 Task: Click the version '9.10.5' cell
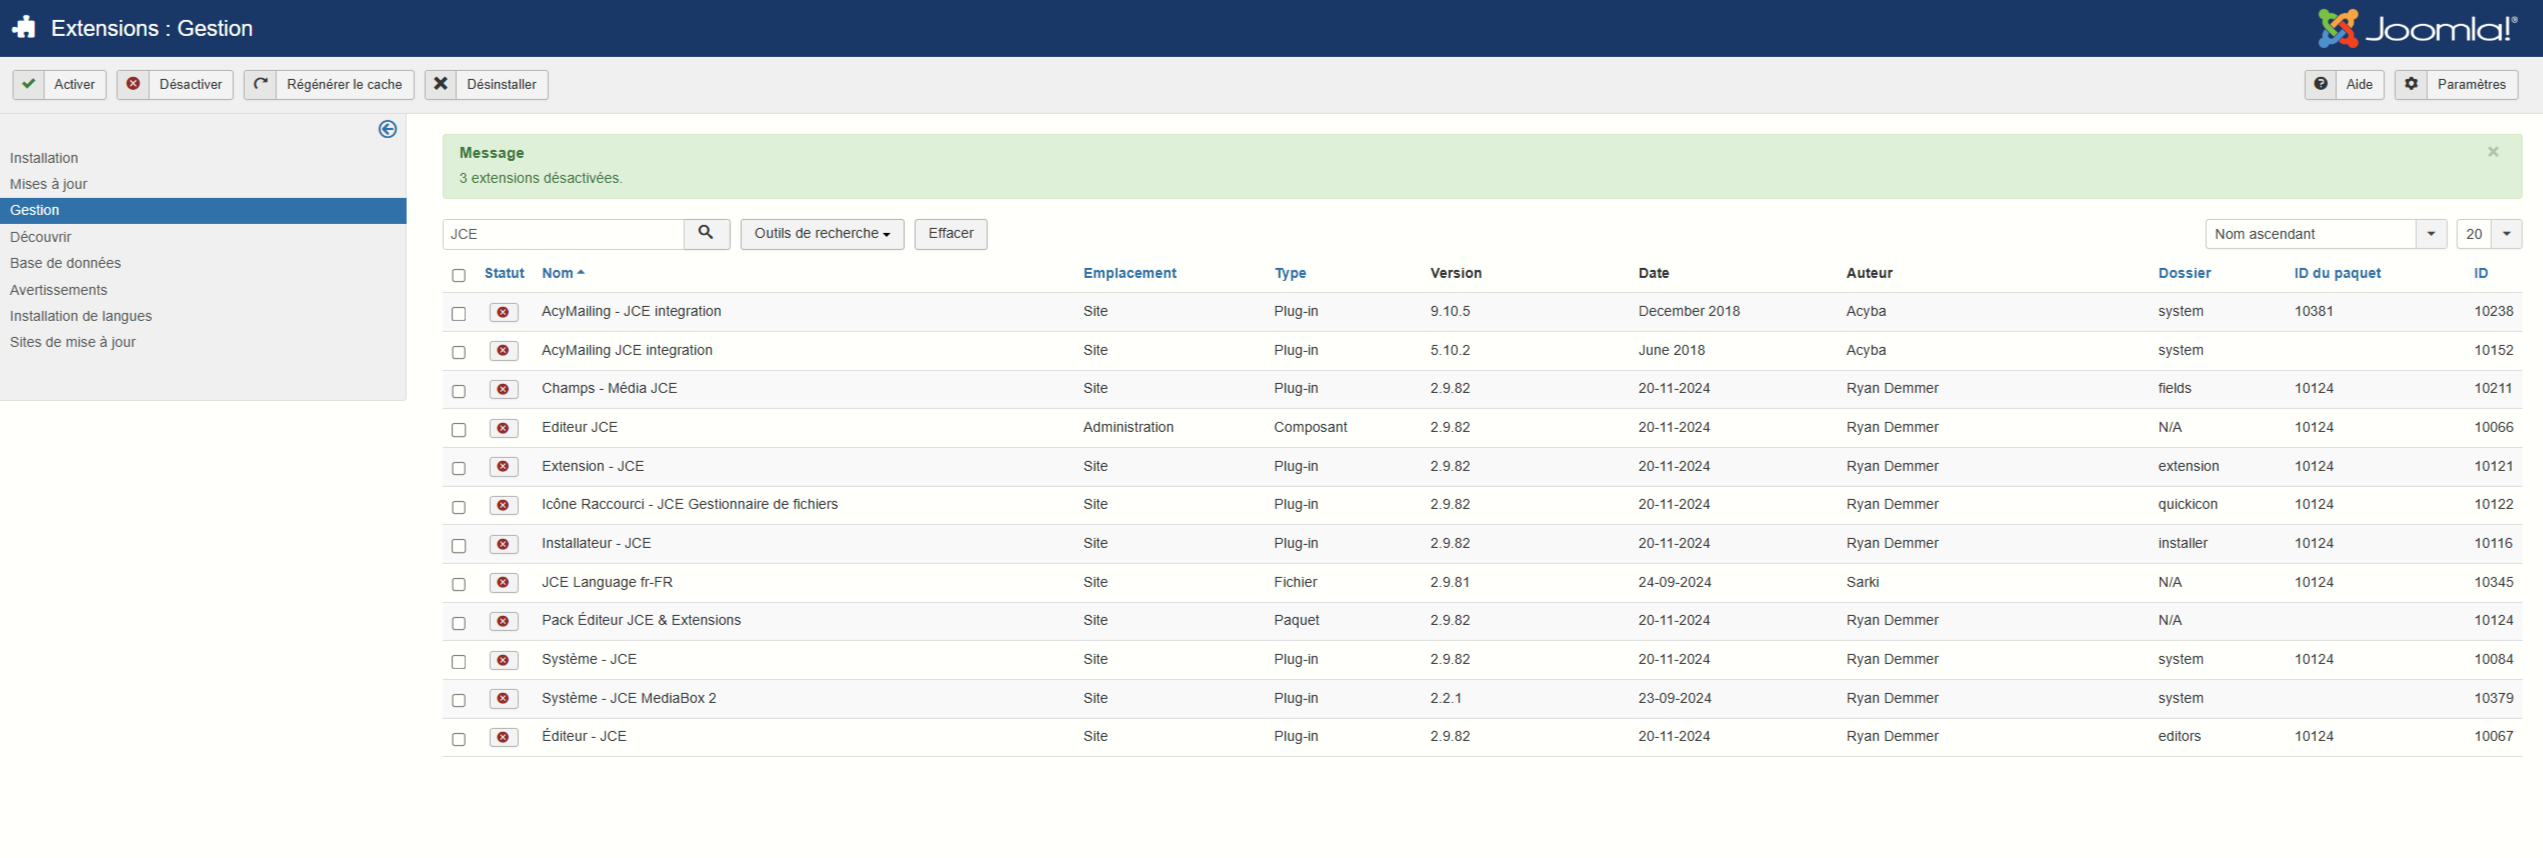(1450, 311)
